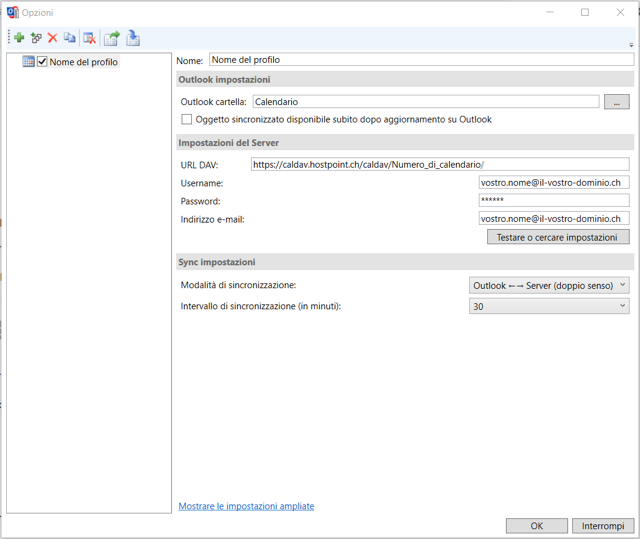Screen dimensions: 640x539
Task: Delete selected profile with red X
Action: (53, 38)
